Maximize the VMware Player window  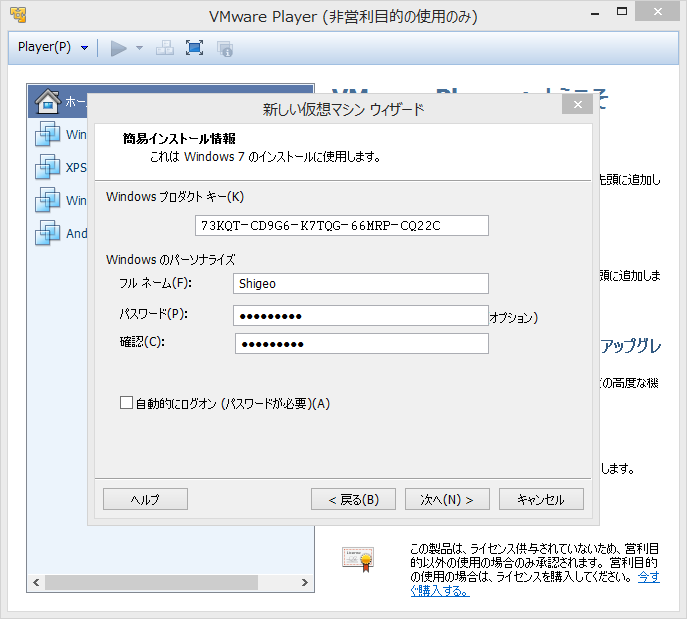pos(622,12)
